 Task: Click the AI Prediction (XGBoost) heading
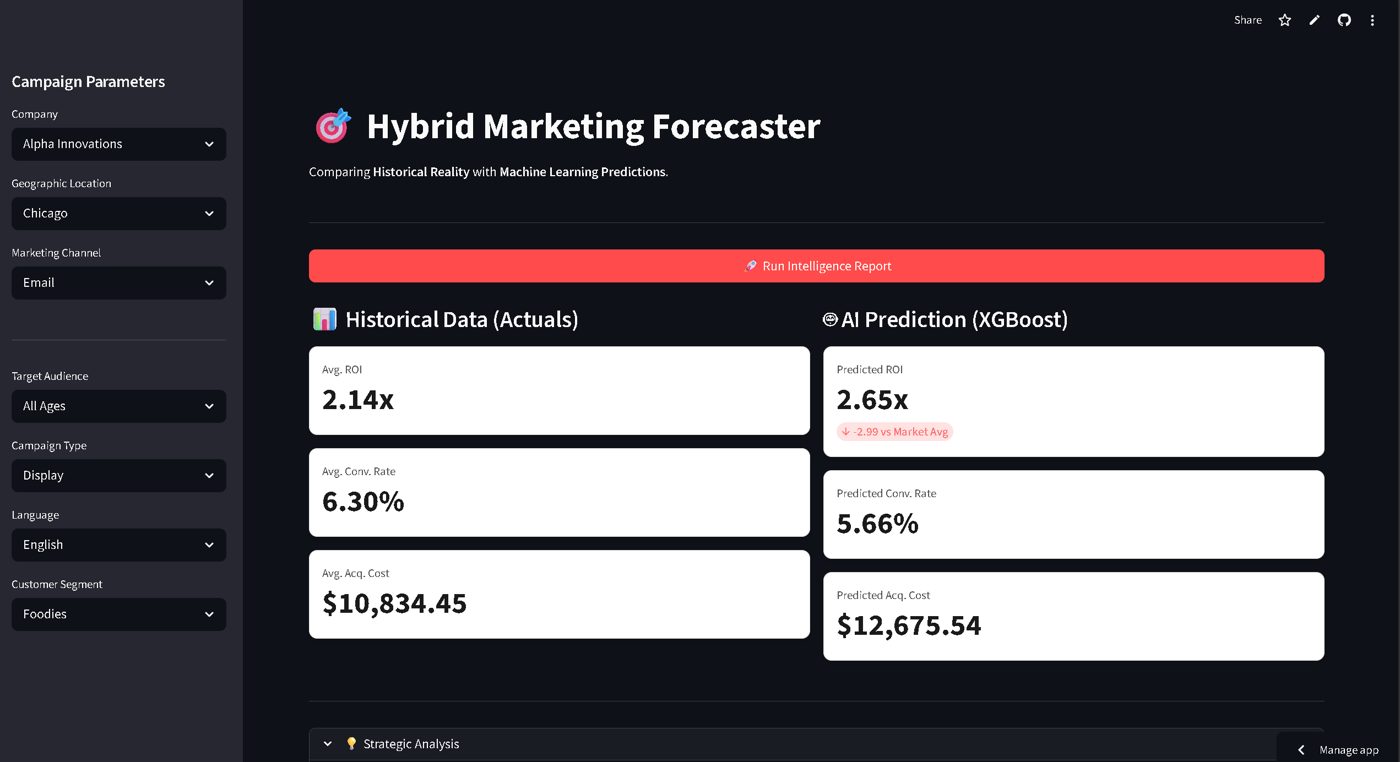pyautogui.click(x=955, y=320)
